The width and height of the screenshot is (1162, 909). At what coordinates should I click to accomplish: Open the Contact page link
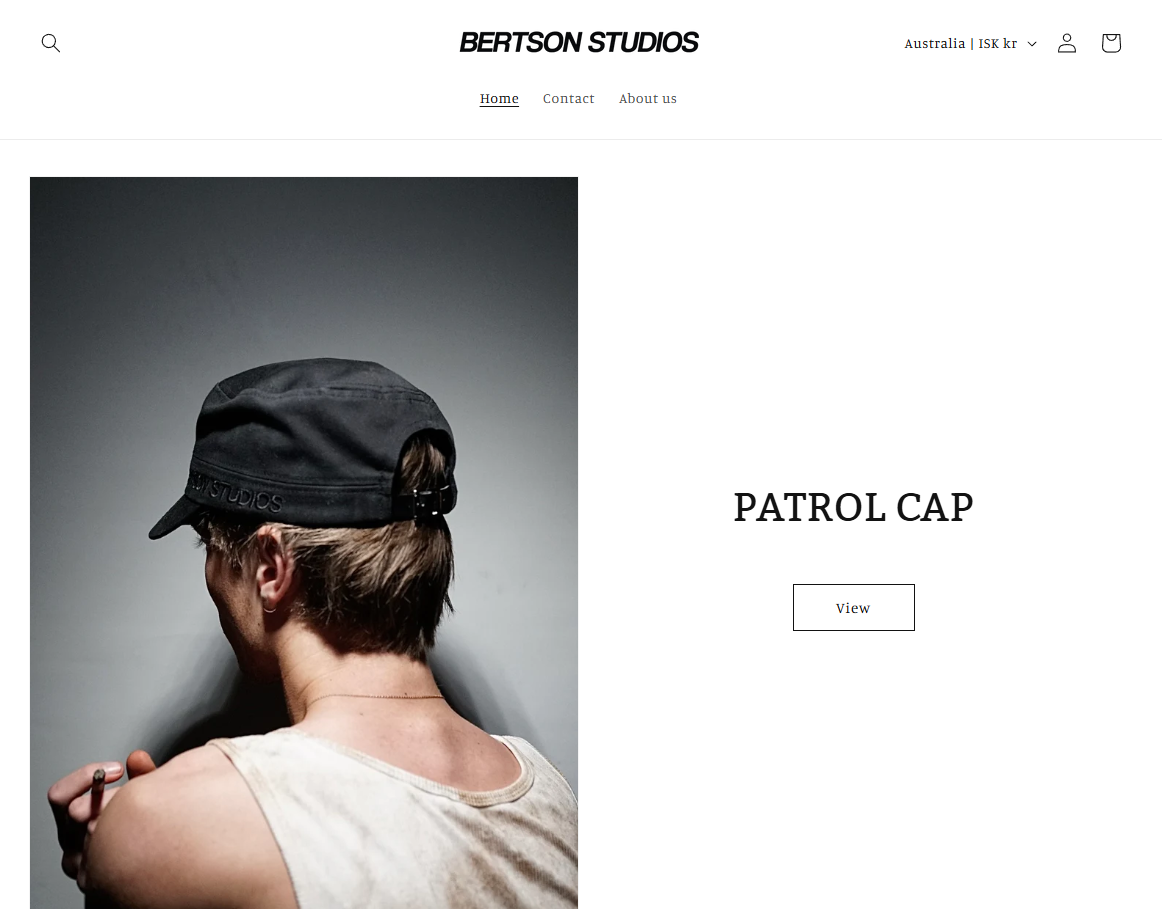568,99
